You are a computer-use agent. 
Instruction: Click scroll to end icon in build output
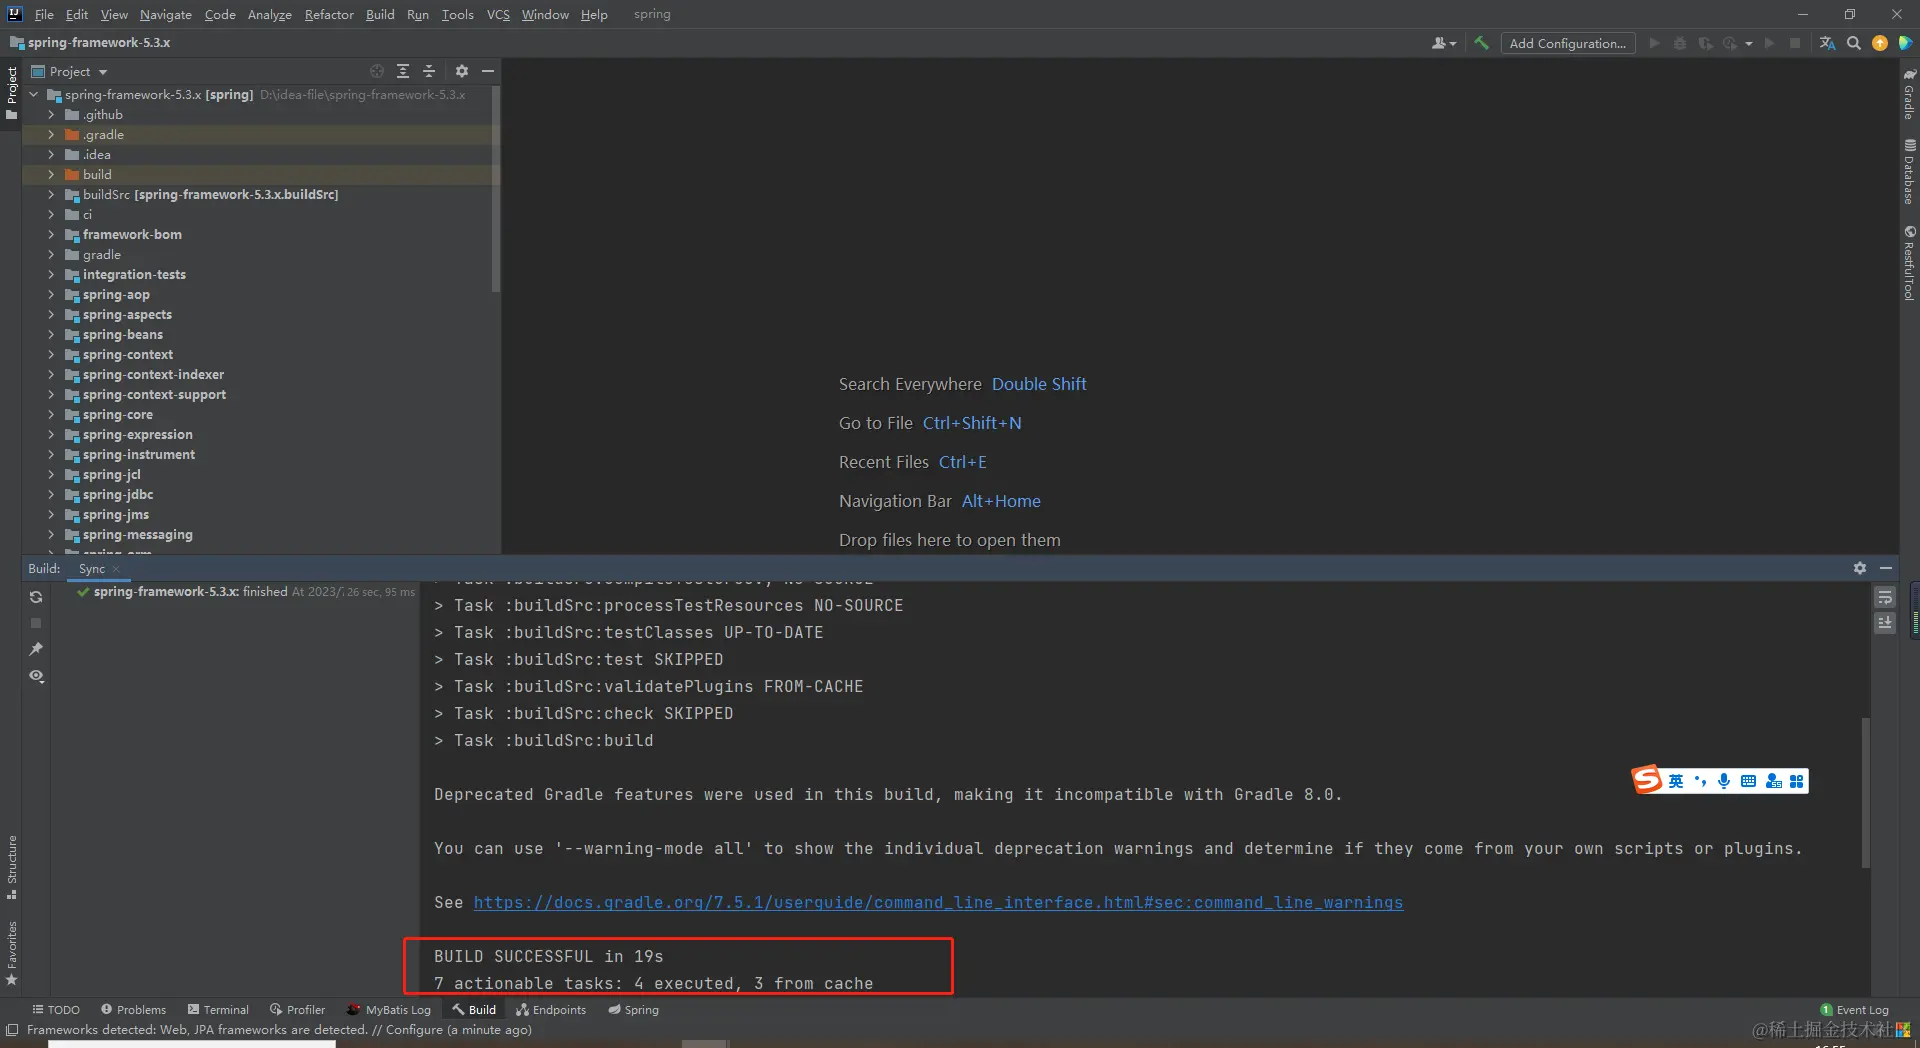coord(1885,623)
